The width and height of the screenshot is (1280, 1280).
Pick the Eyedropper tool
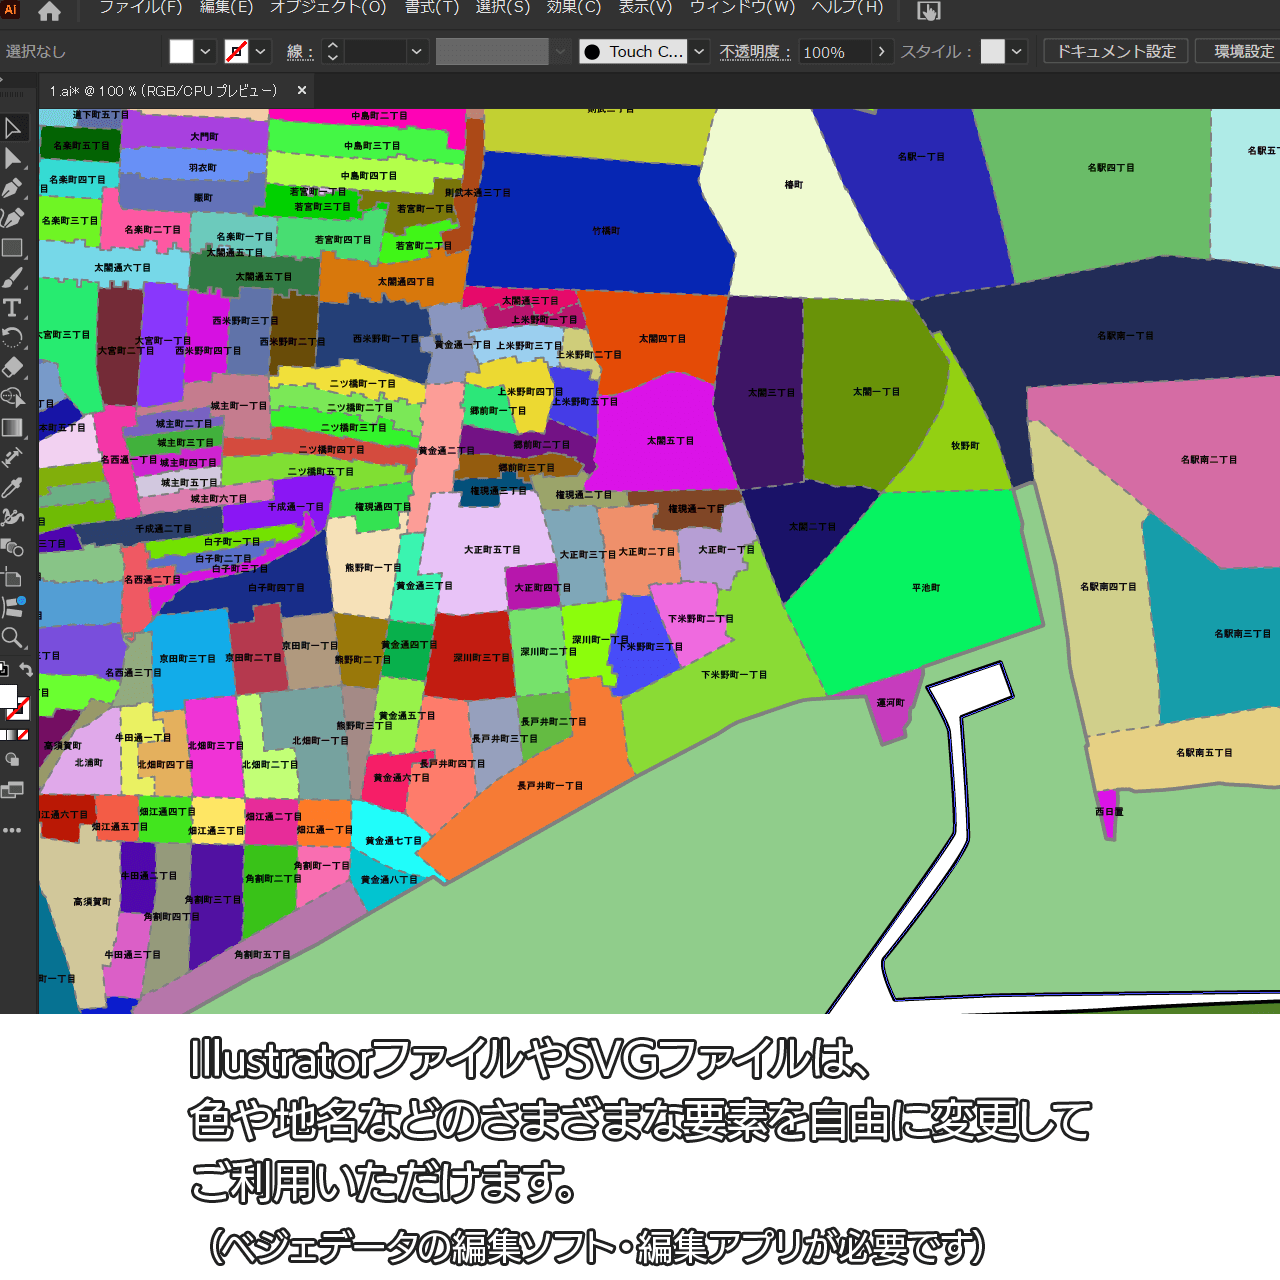pos(13,487)
